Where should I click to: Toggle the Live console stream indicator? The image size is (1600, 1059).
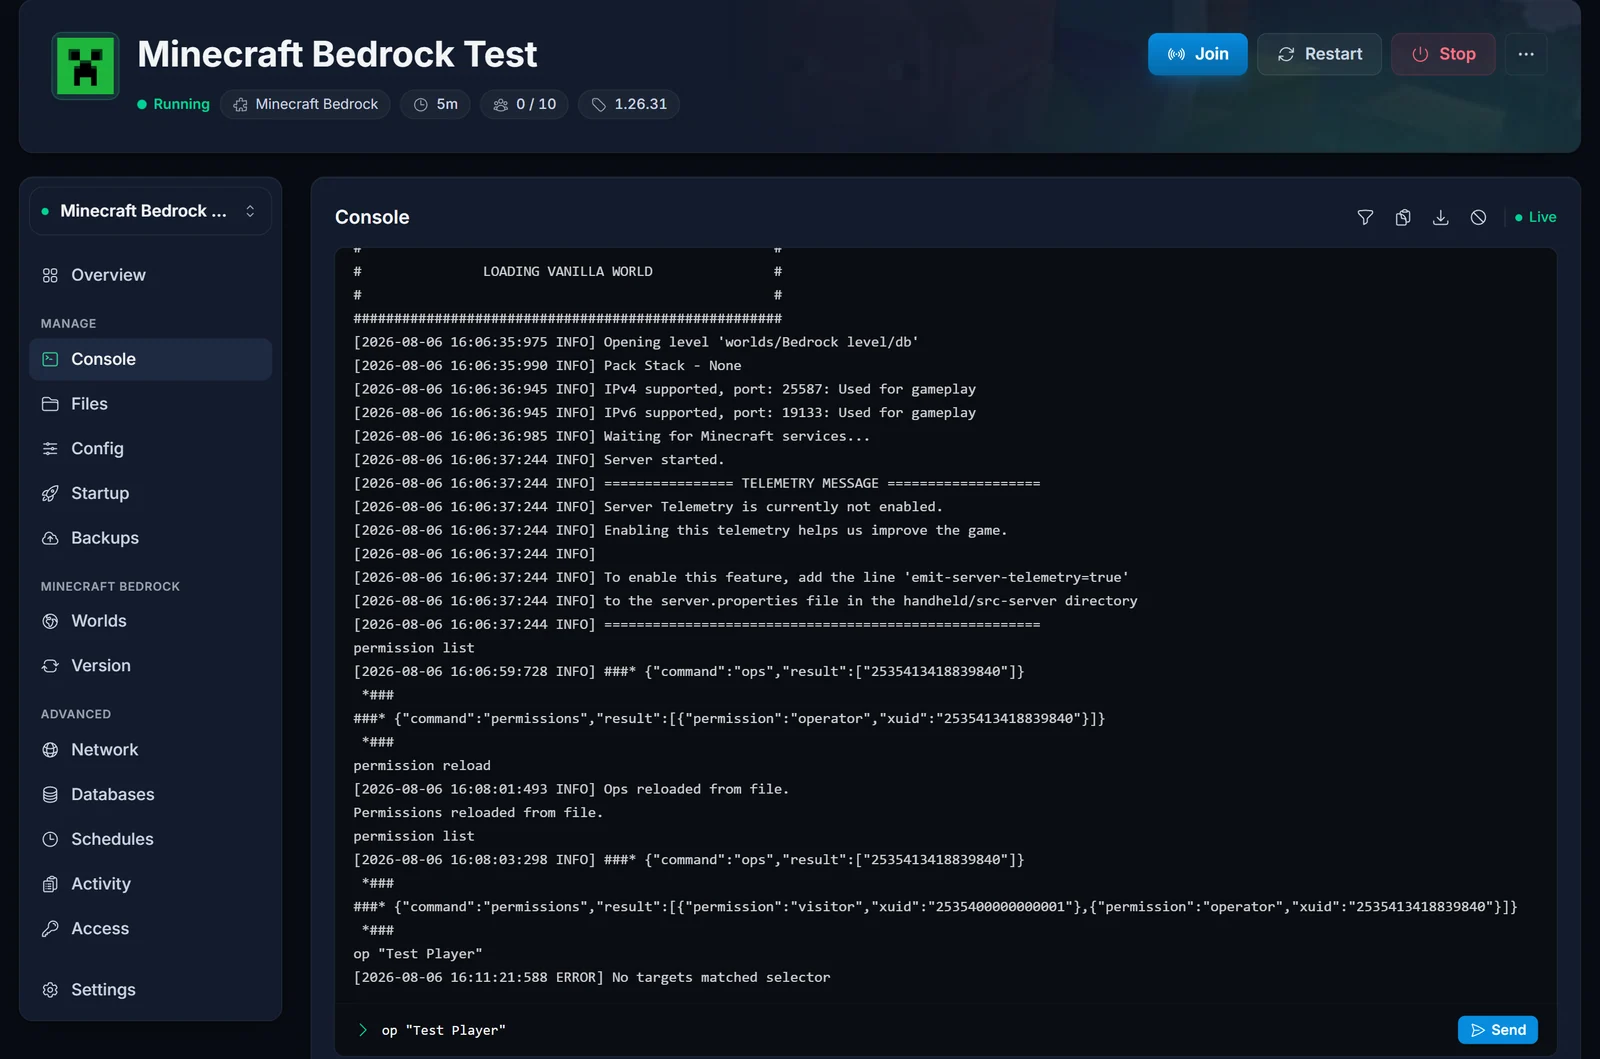tap(1535, 217)
